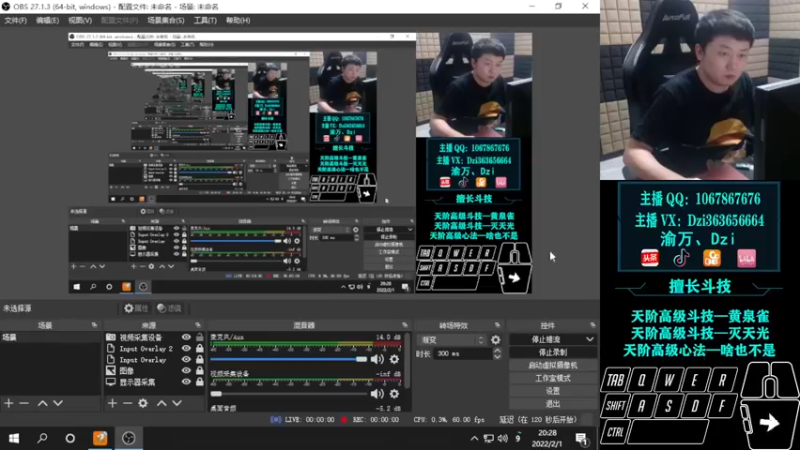Toggle visibility of Input Overlay 2
Screen dimensions: 800x450
[x=186, y=348]
